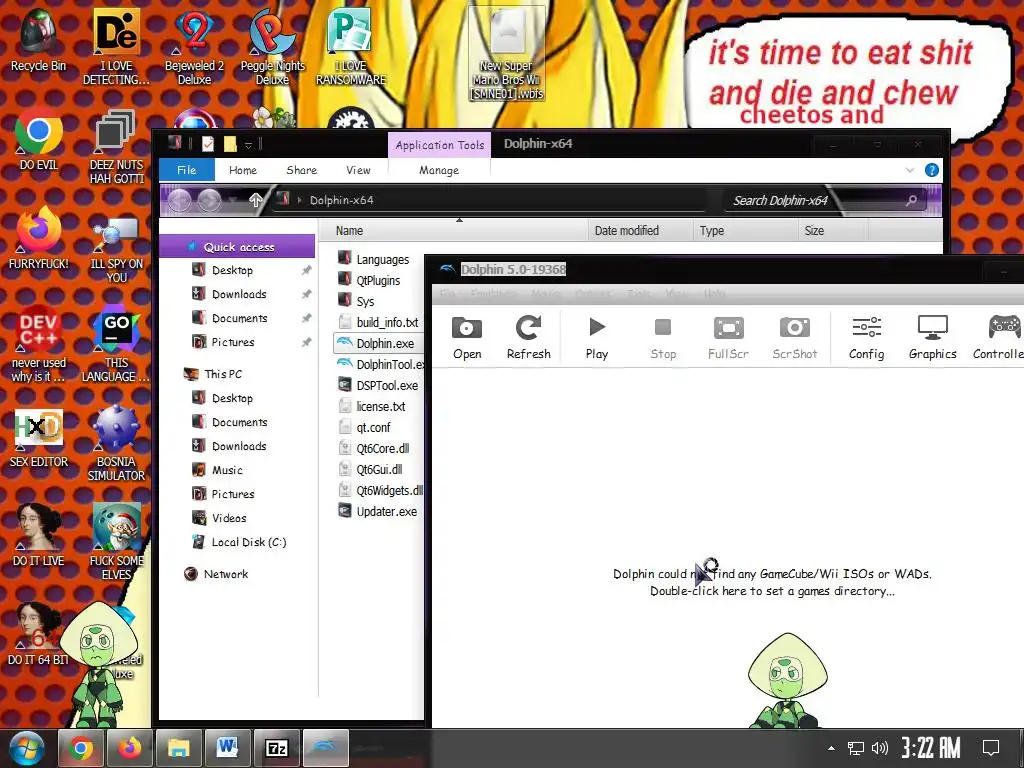Select the Bejeweled 2 Deluxe desktop icon
This screenshot has width=1024, height=768.
pyautogui.click(x=194, y=47)
